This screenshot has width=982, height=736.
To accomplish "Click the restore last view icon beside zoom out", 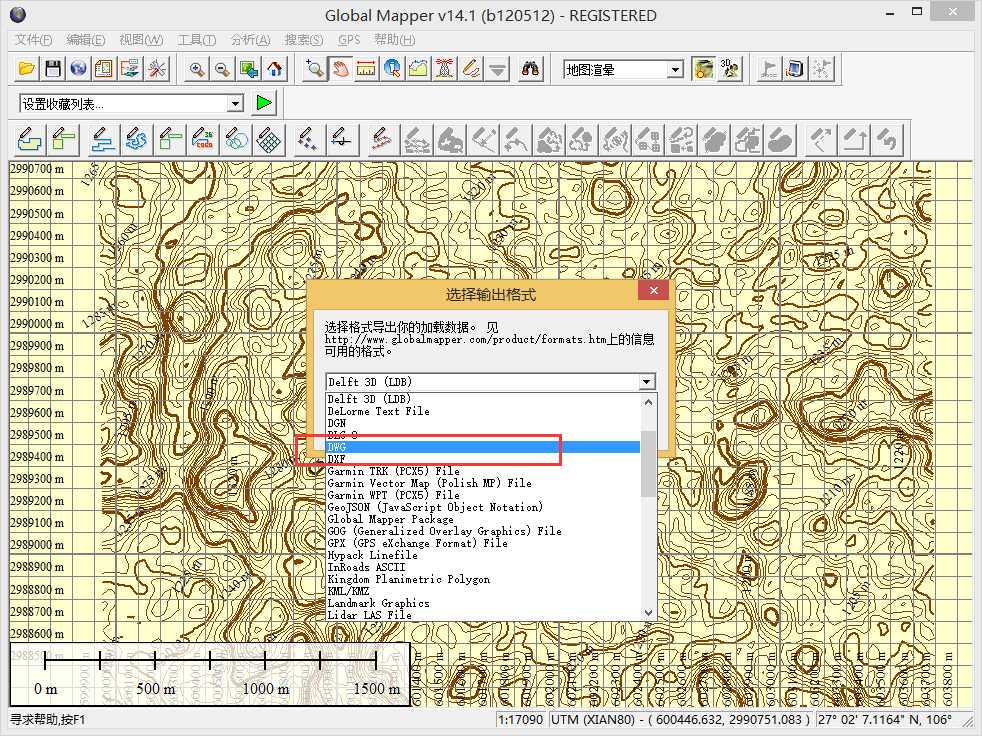I will pyautogui.click(x=249, y=69).
